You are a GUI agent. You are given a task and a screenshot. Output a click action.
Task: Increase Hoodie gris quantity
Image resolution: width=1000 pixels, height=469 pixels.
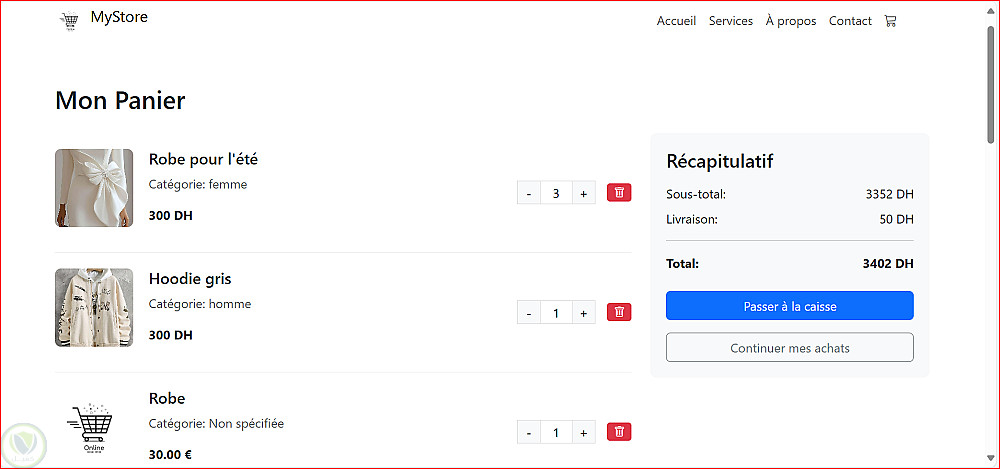(583, 313)
